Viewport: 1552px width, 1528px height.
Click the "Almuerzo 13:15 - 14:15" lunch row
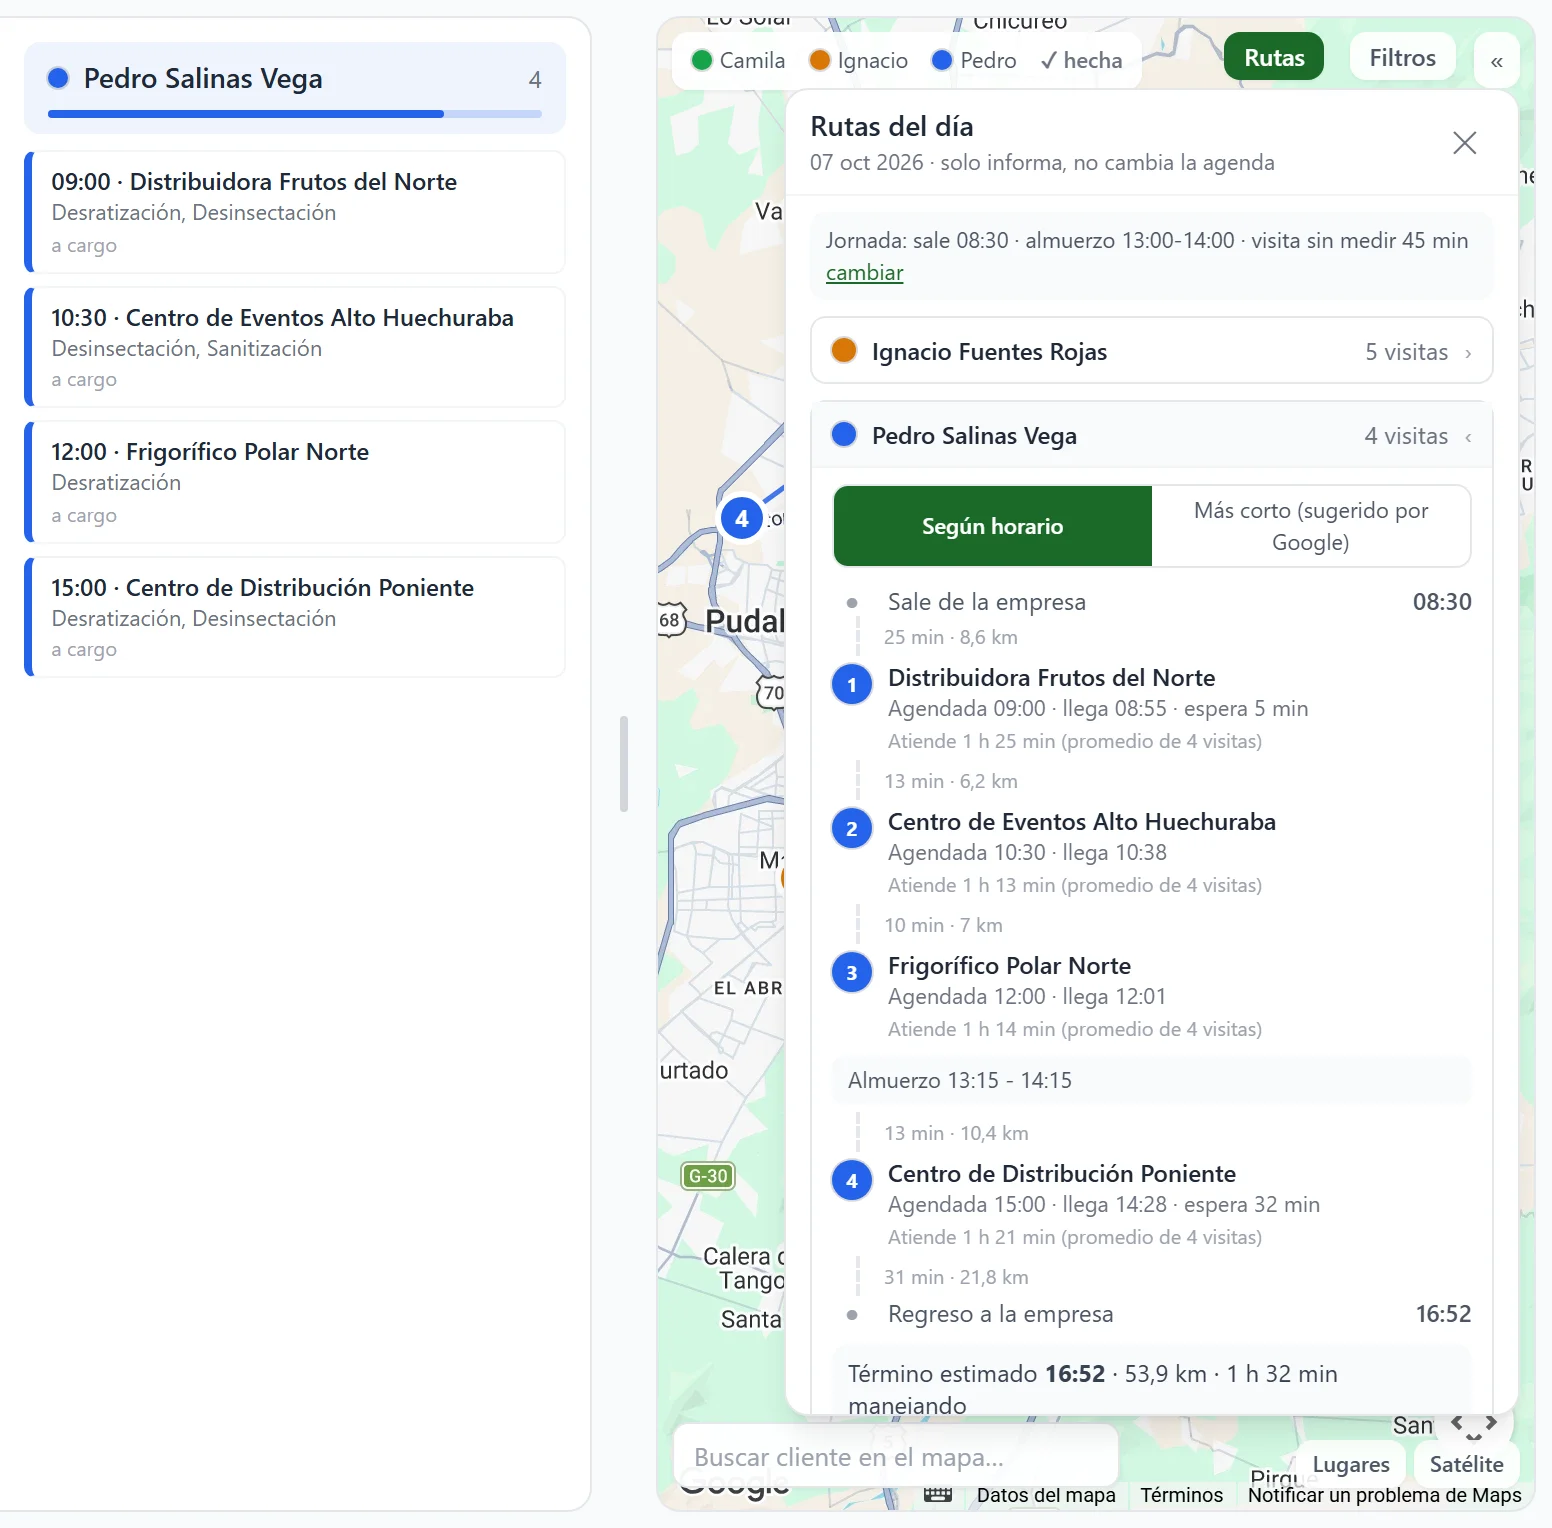click(x=1152, y=1080)
